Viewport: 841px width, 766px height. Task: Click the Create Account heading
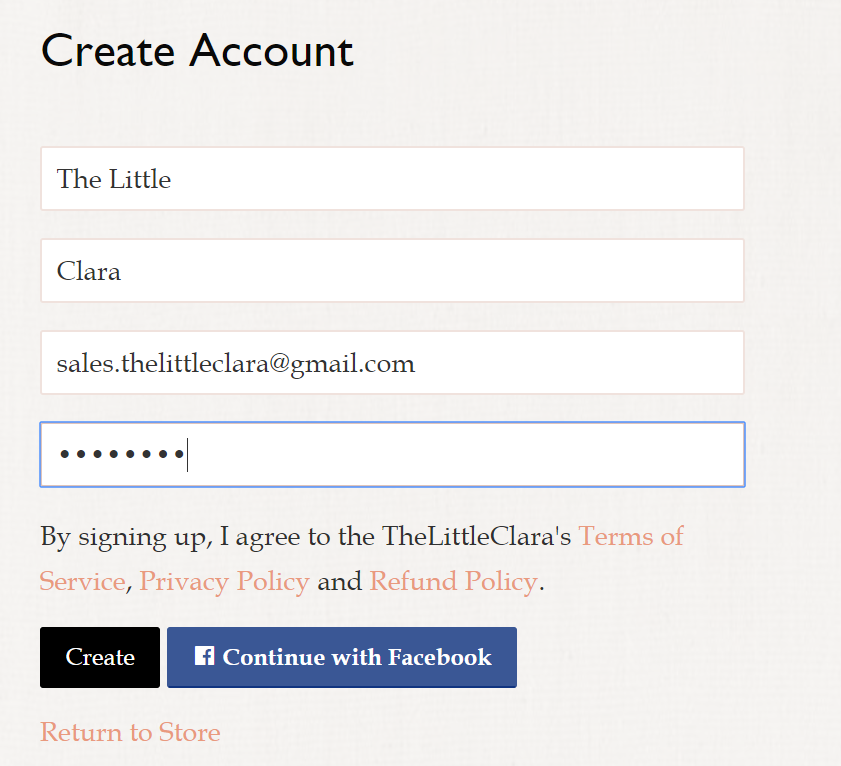[x=197, y=51]
